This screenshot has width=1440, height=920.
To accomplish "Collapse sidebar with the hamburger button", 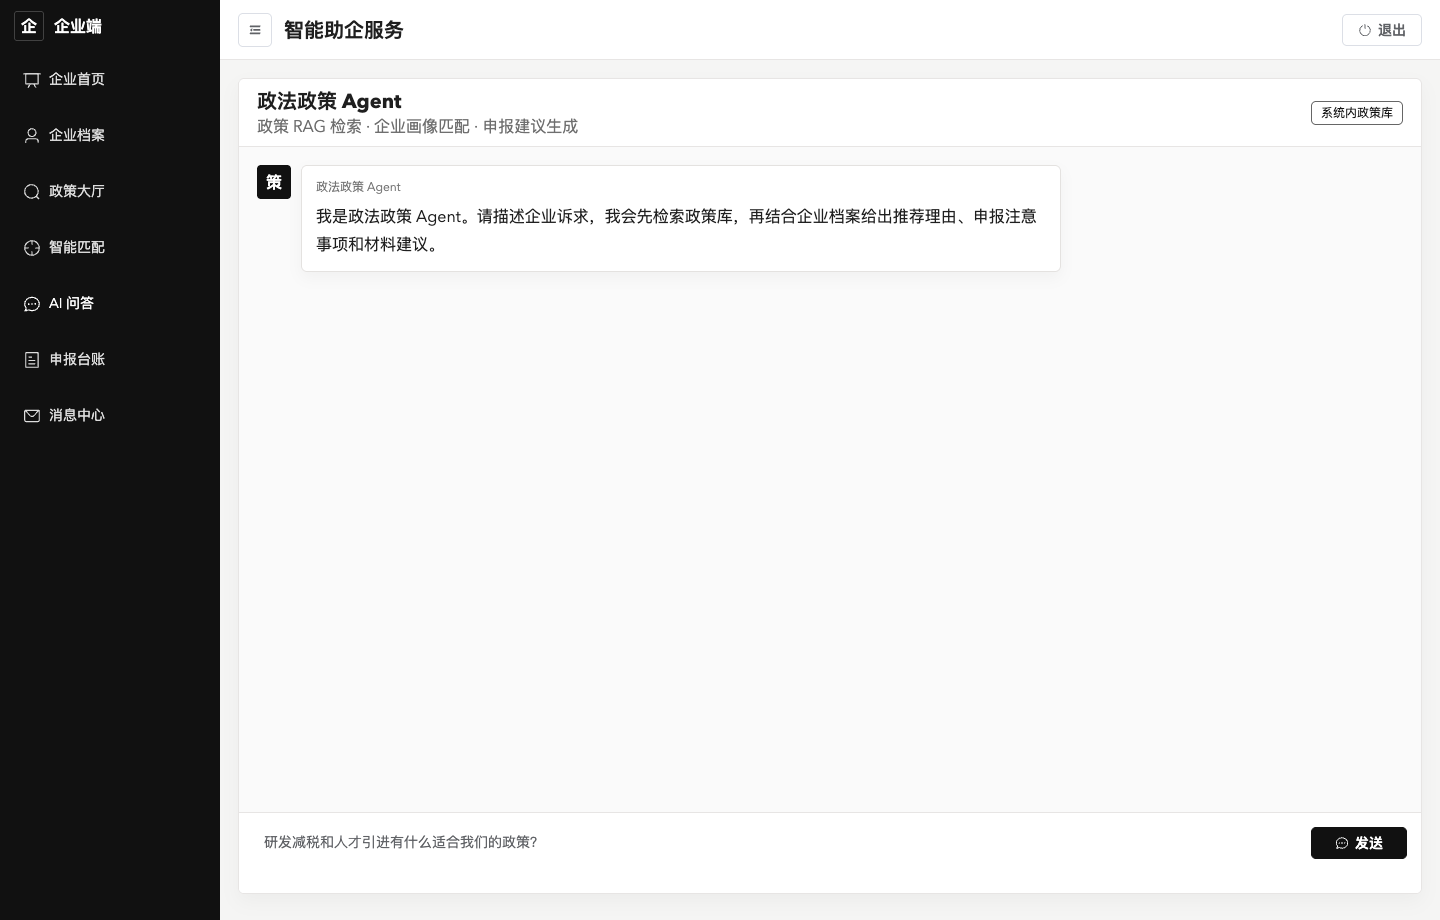I will 255,30.
